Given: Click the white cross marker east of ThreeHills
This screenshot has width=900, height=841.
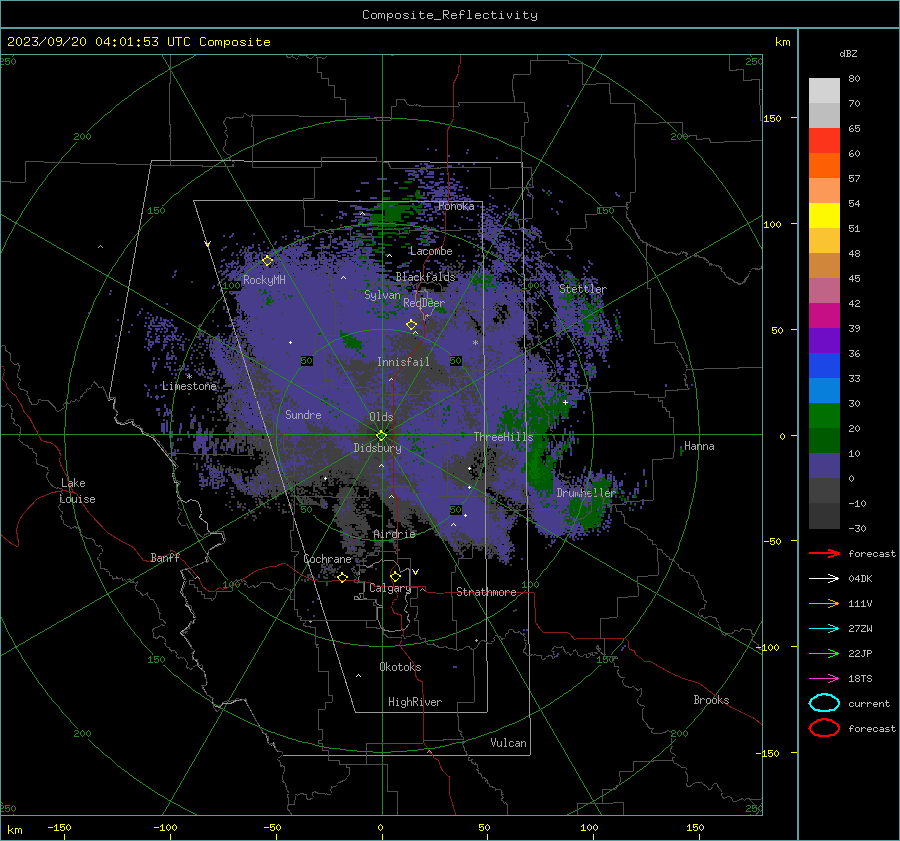Looking at the screenshot, I should (x=565, y=403).
